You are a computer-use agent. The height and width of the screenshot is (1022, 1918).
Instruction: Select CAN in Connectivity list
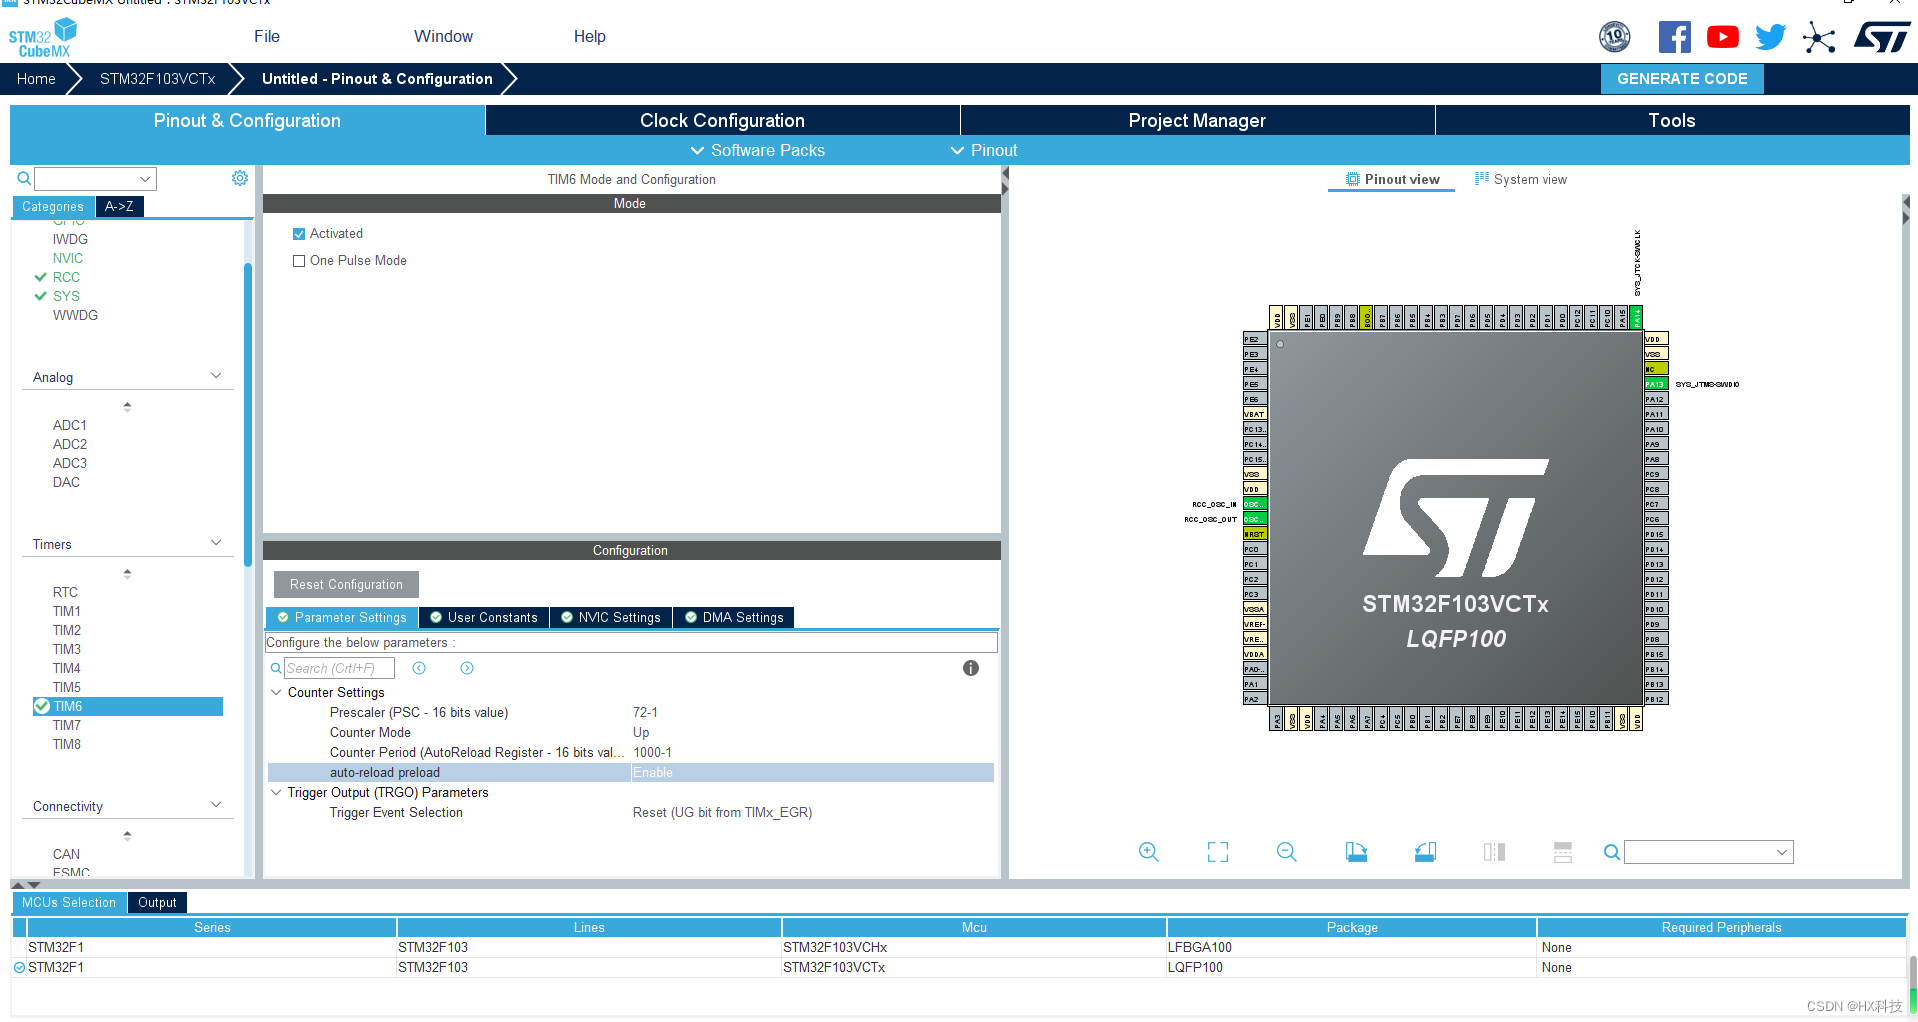point(66,855)
